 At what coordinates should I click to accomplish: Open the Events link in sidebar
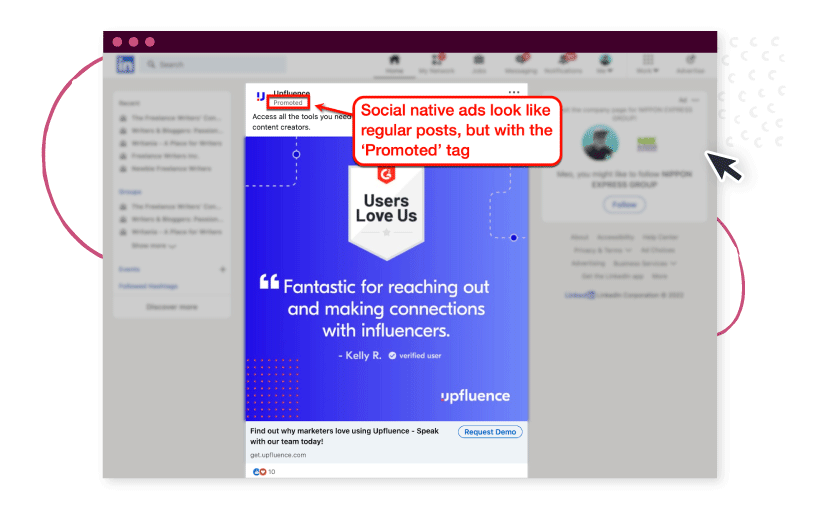coord(129,269)
